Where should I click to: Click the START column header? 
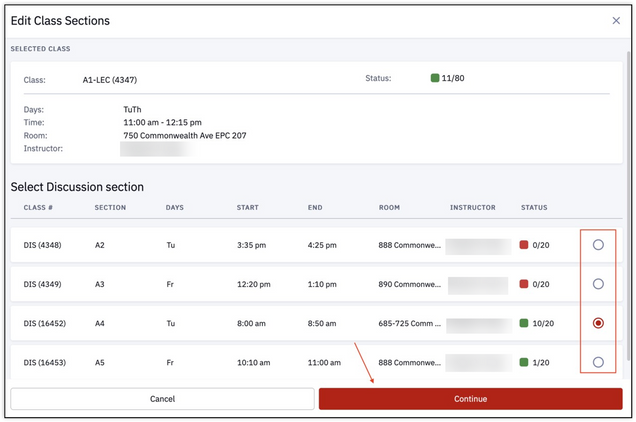coord(247,207)
